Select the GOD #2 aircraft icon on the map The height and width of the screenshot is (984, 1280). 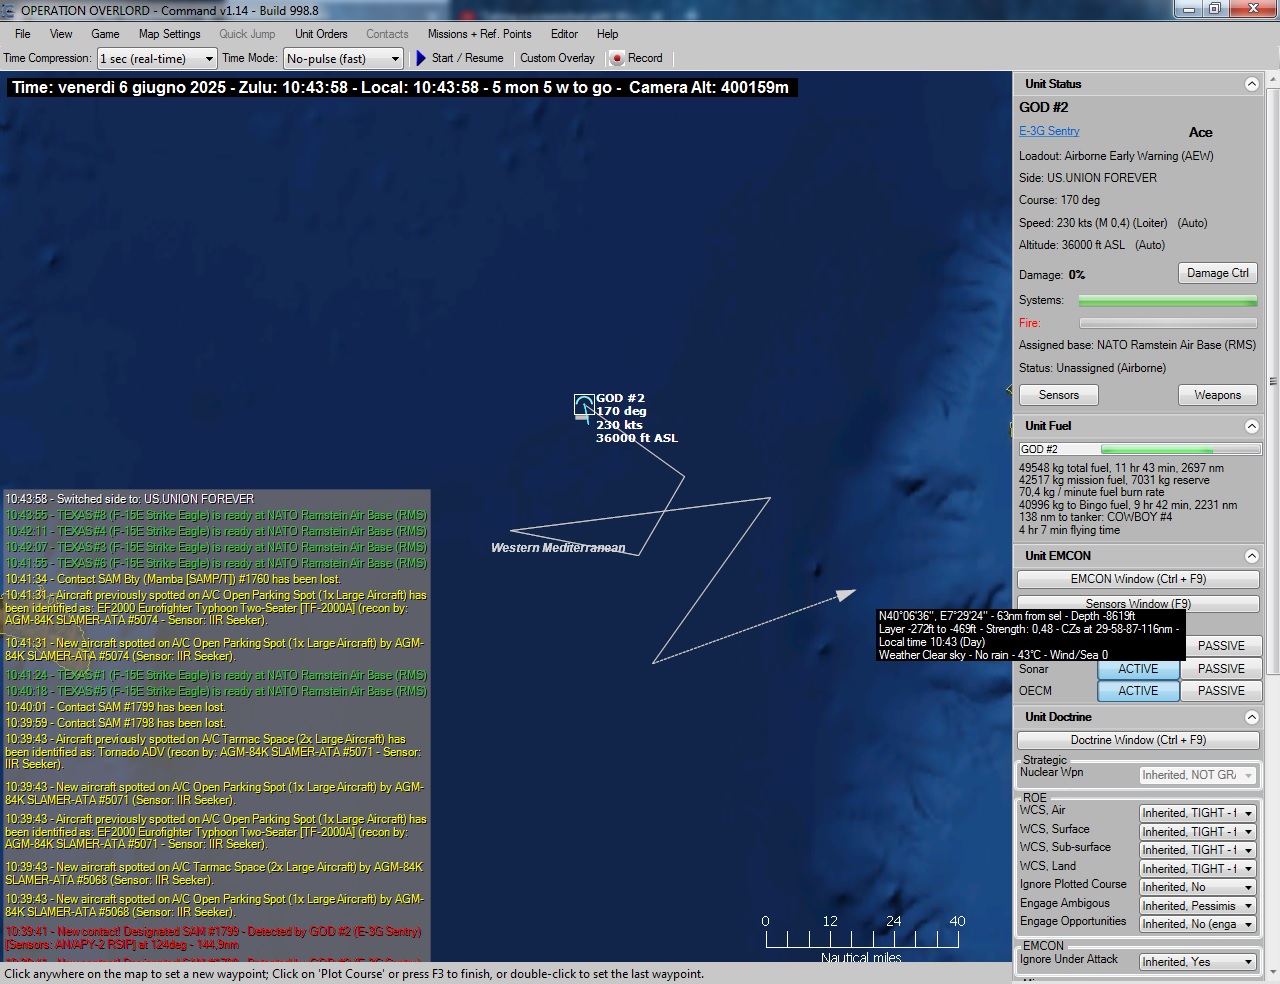click(584, 405)
